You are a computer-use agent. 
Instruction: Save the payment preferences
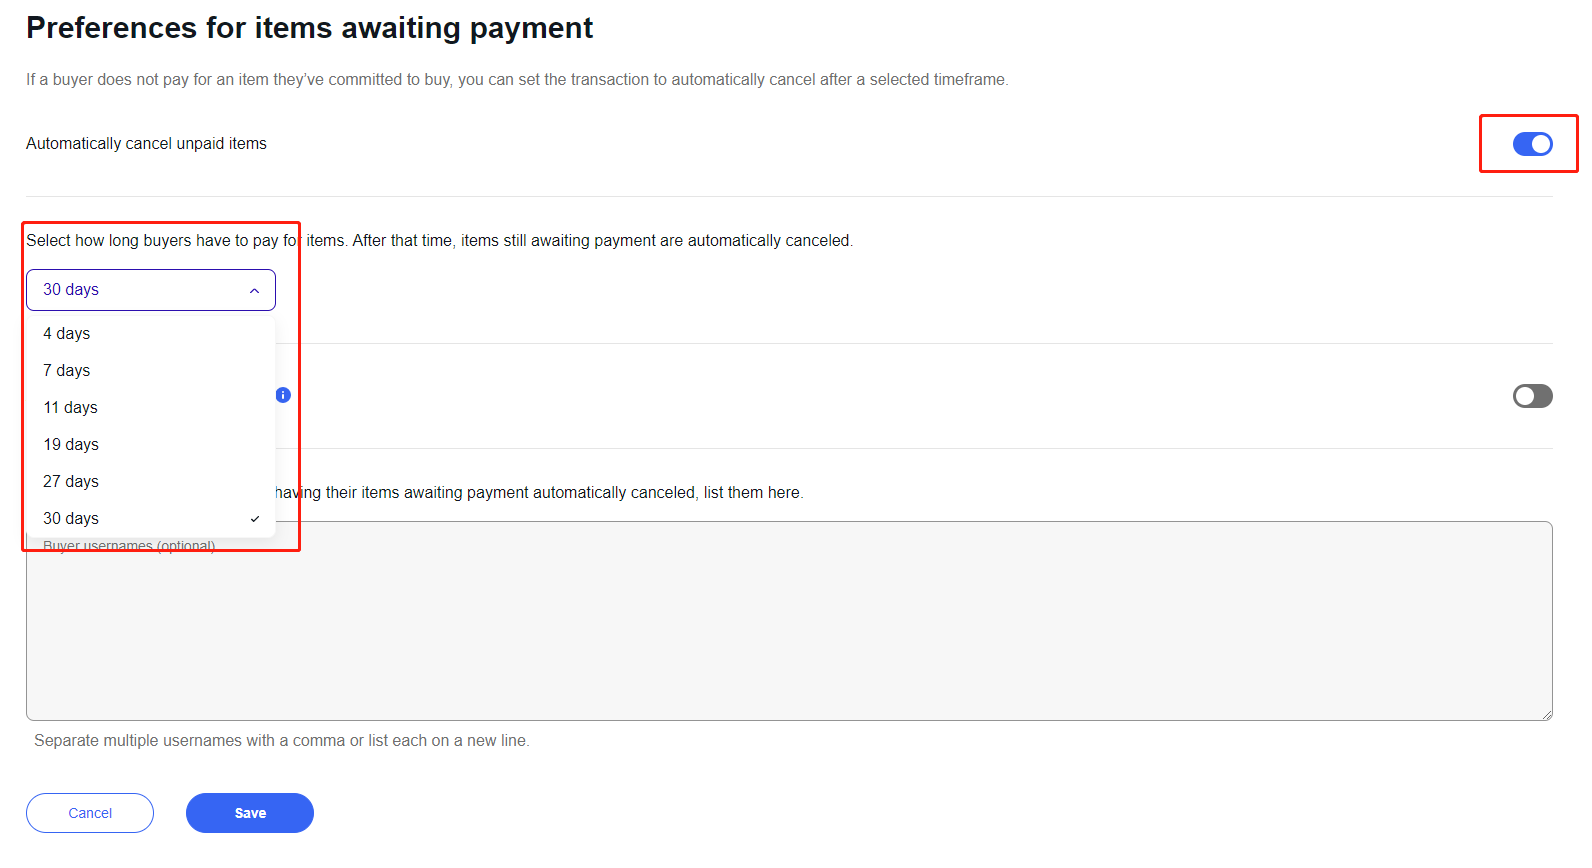click(250, 813)
